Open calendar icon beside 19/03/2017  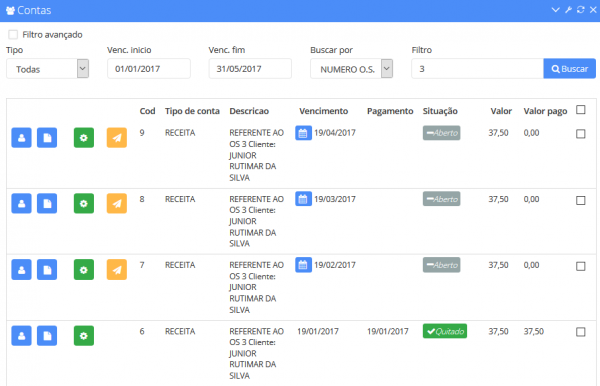[x=303, y=199]
